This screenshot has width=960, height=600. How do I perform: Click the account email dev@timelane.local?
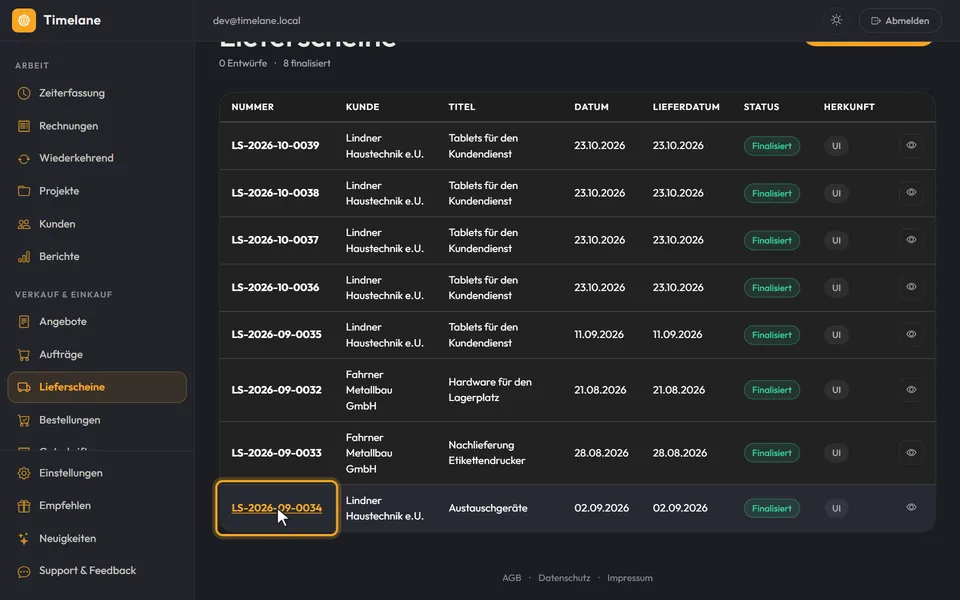pyautogui.click(x=257, y=21)
